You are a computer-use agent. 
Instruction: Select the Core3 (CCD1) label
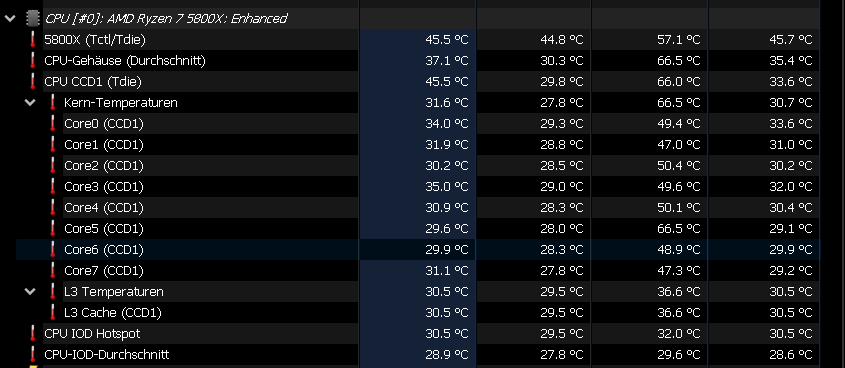[x=104, y=186]
